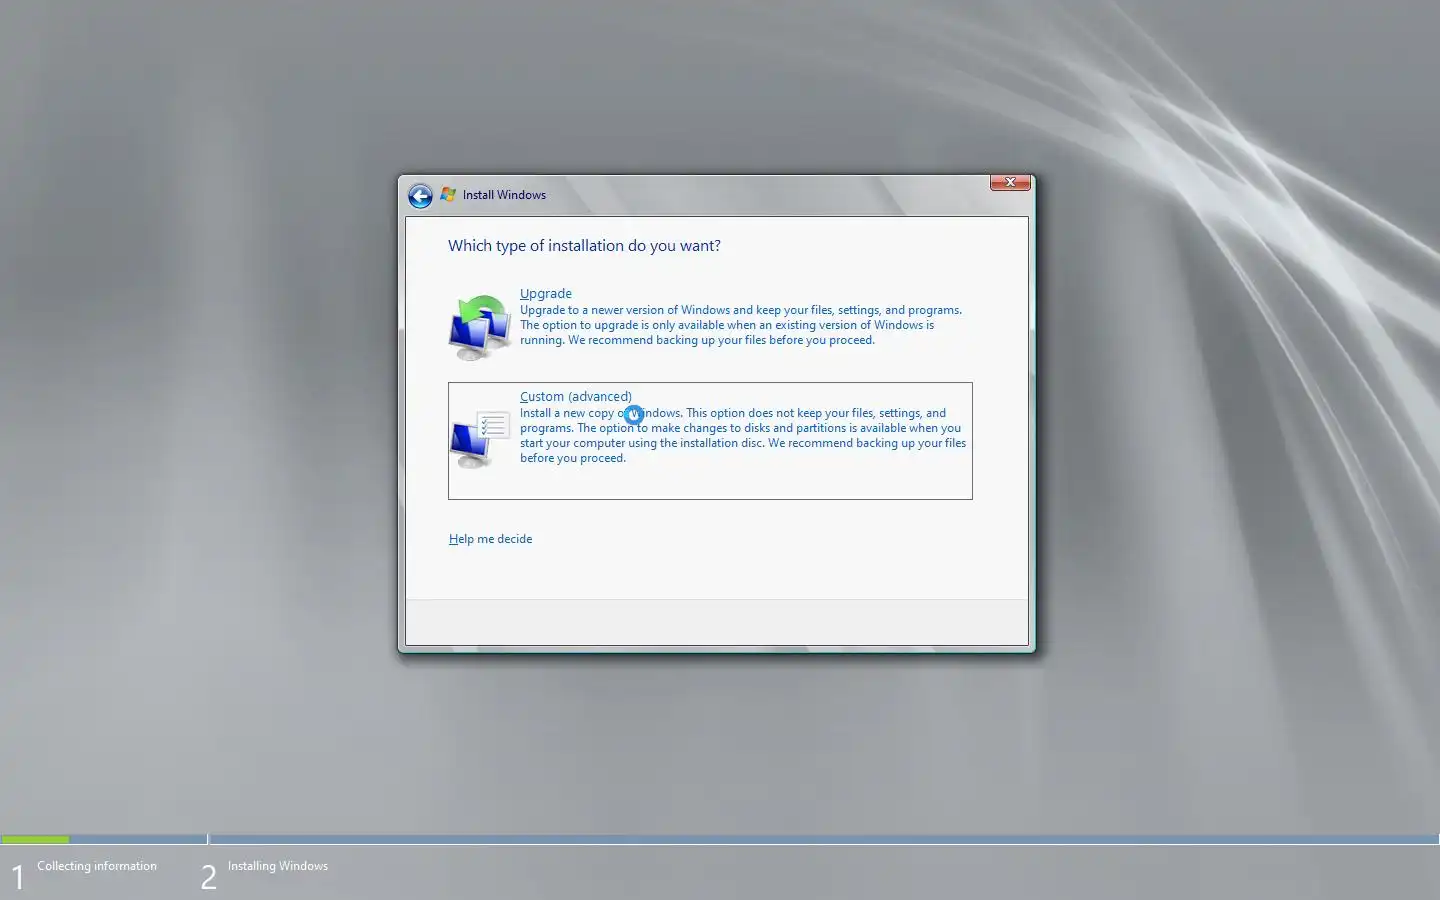Click the Custom option description text

click(743, 435)
